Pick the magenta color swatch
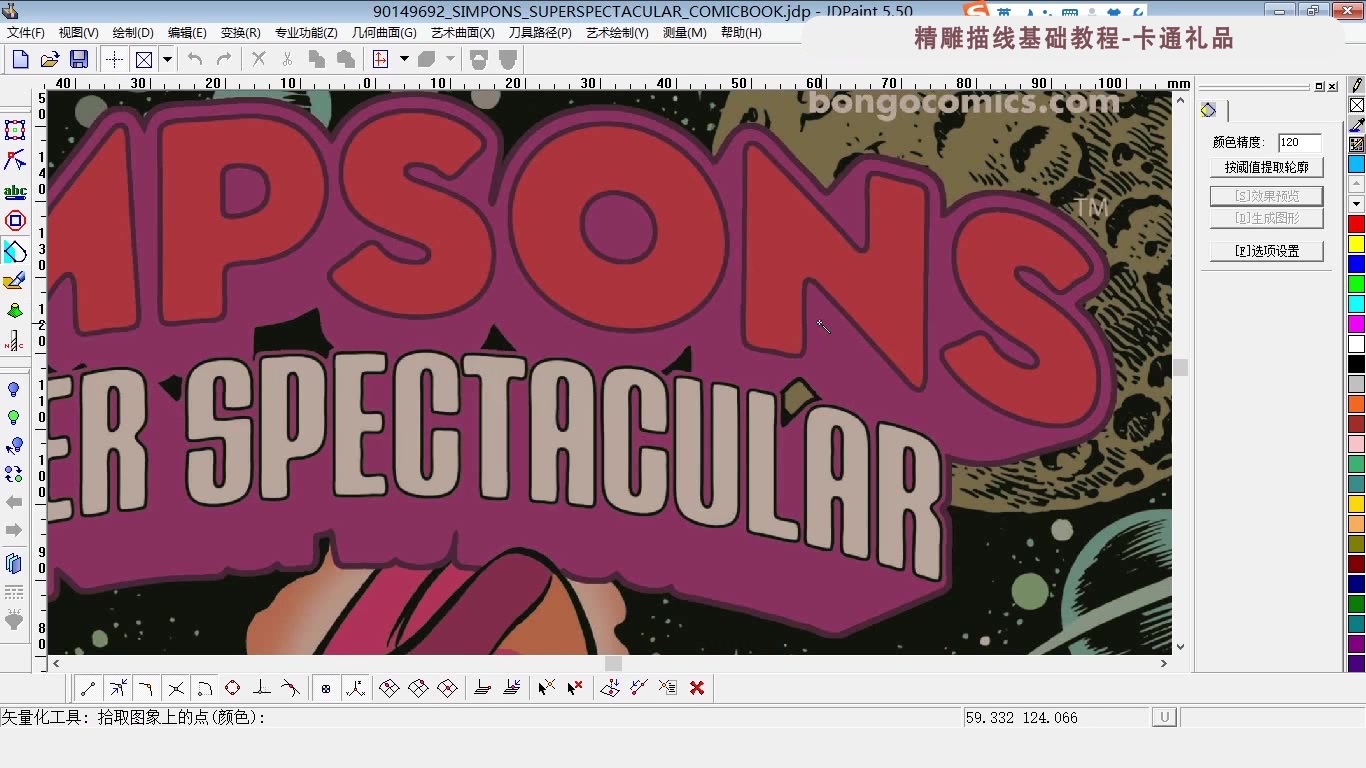1366x768 pixels. coord(1356,323)
